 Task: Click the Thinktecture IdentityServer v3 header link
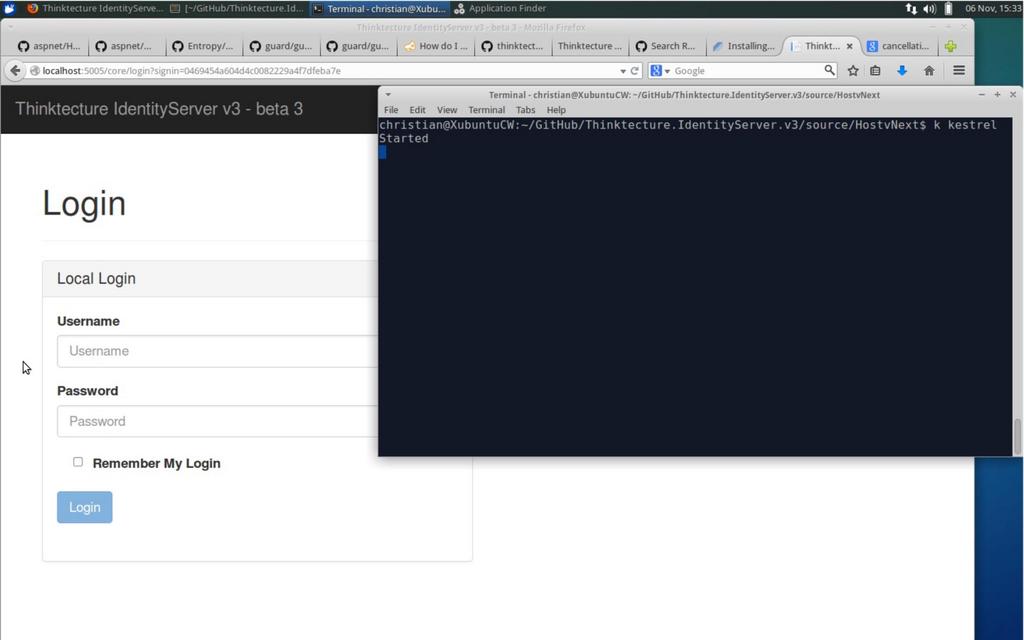(x=159, y=109)
